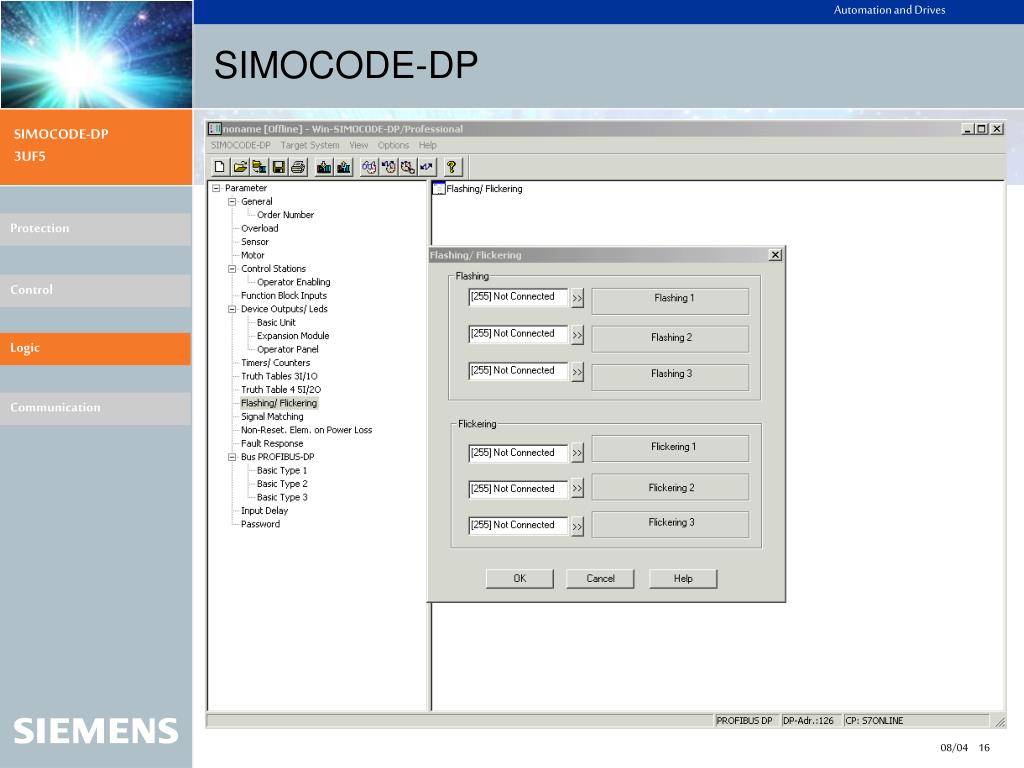
Task: Click the Flashing 1 block button
Action: pyautogui.click(x=670, y=301)
